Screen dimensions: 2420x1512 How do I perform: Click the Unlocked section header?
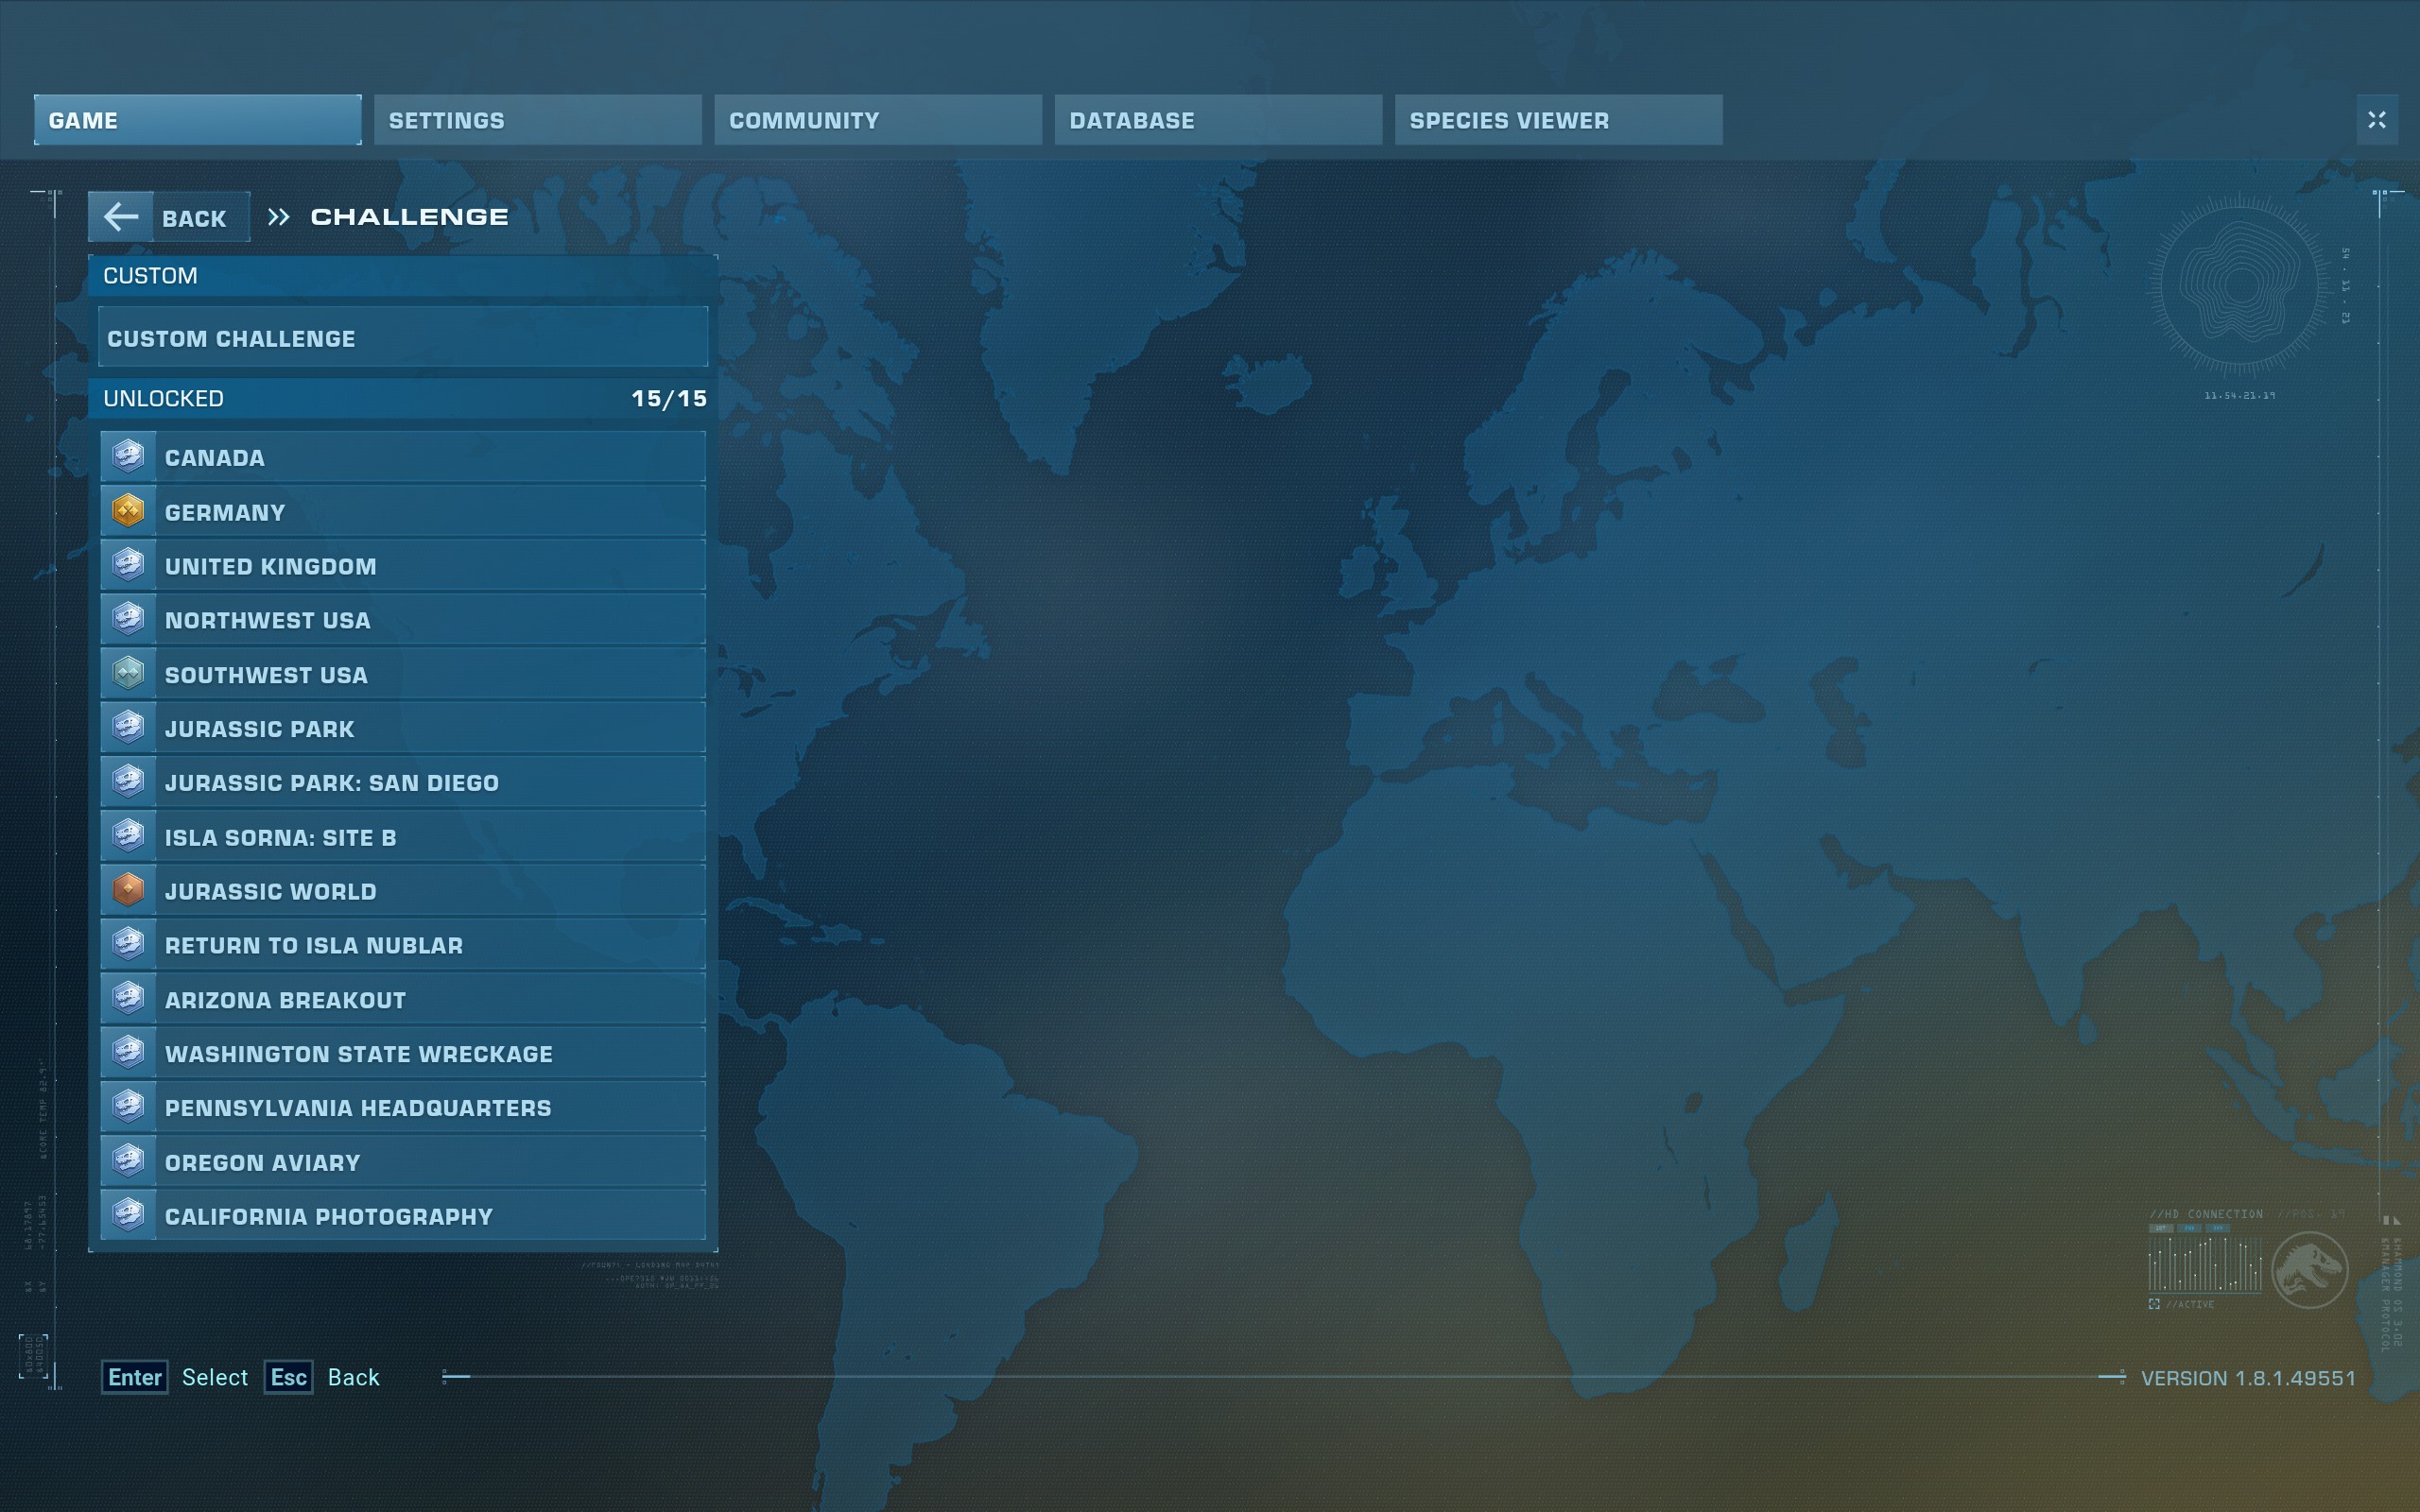pyautogui.click(x=403, y=398)
